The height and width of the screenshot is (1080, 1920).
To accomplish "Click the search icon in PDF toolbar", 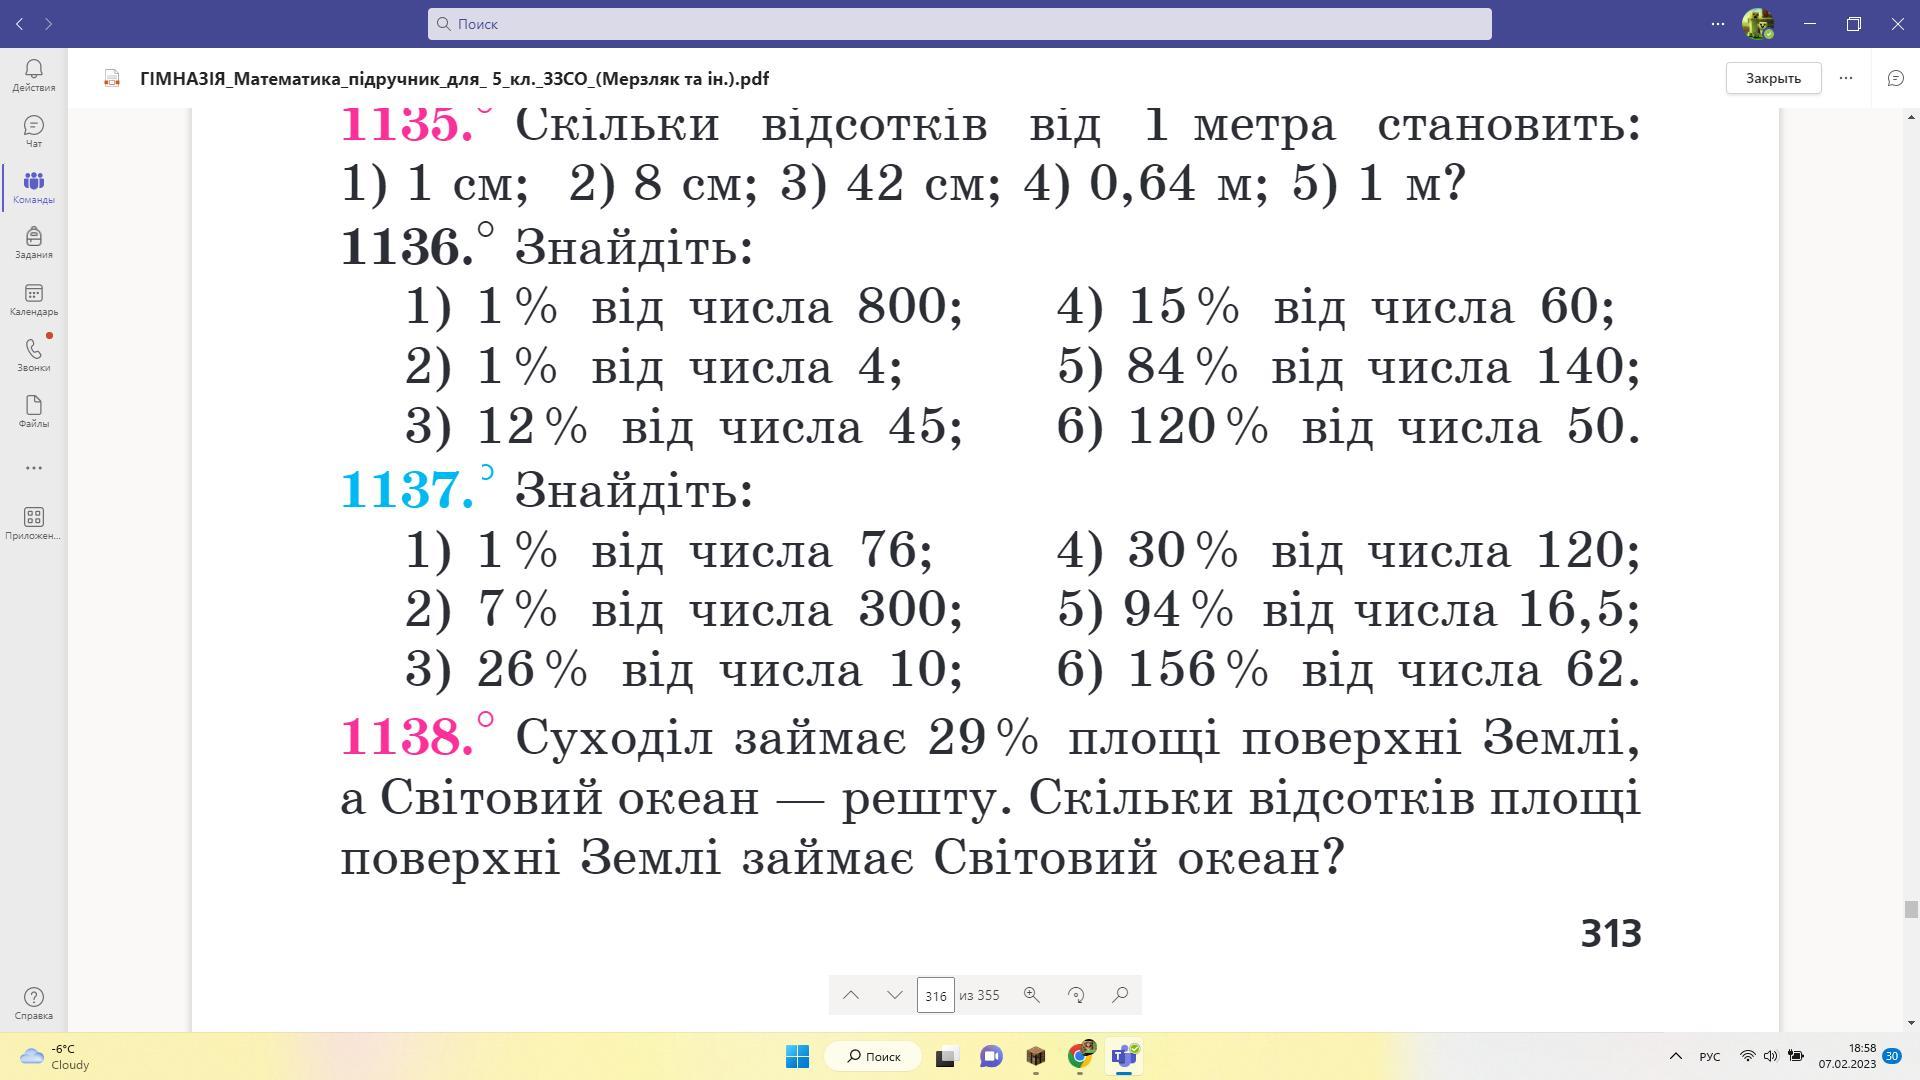I will pyautogui.click(x=1120, y=995).
